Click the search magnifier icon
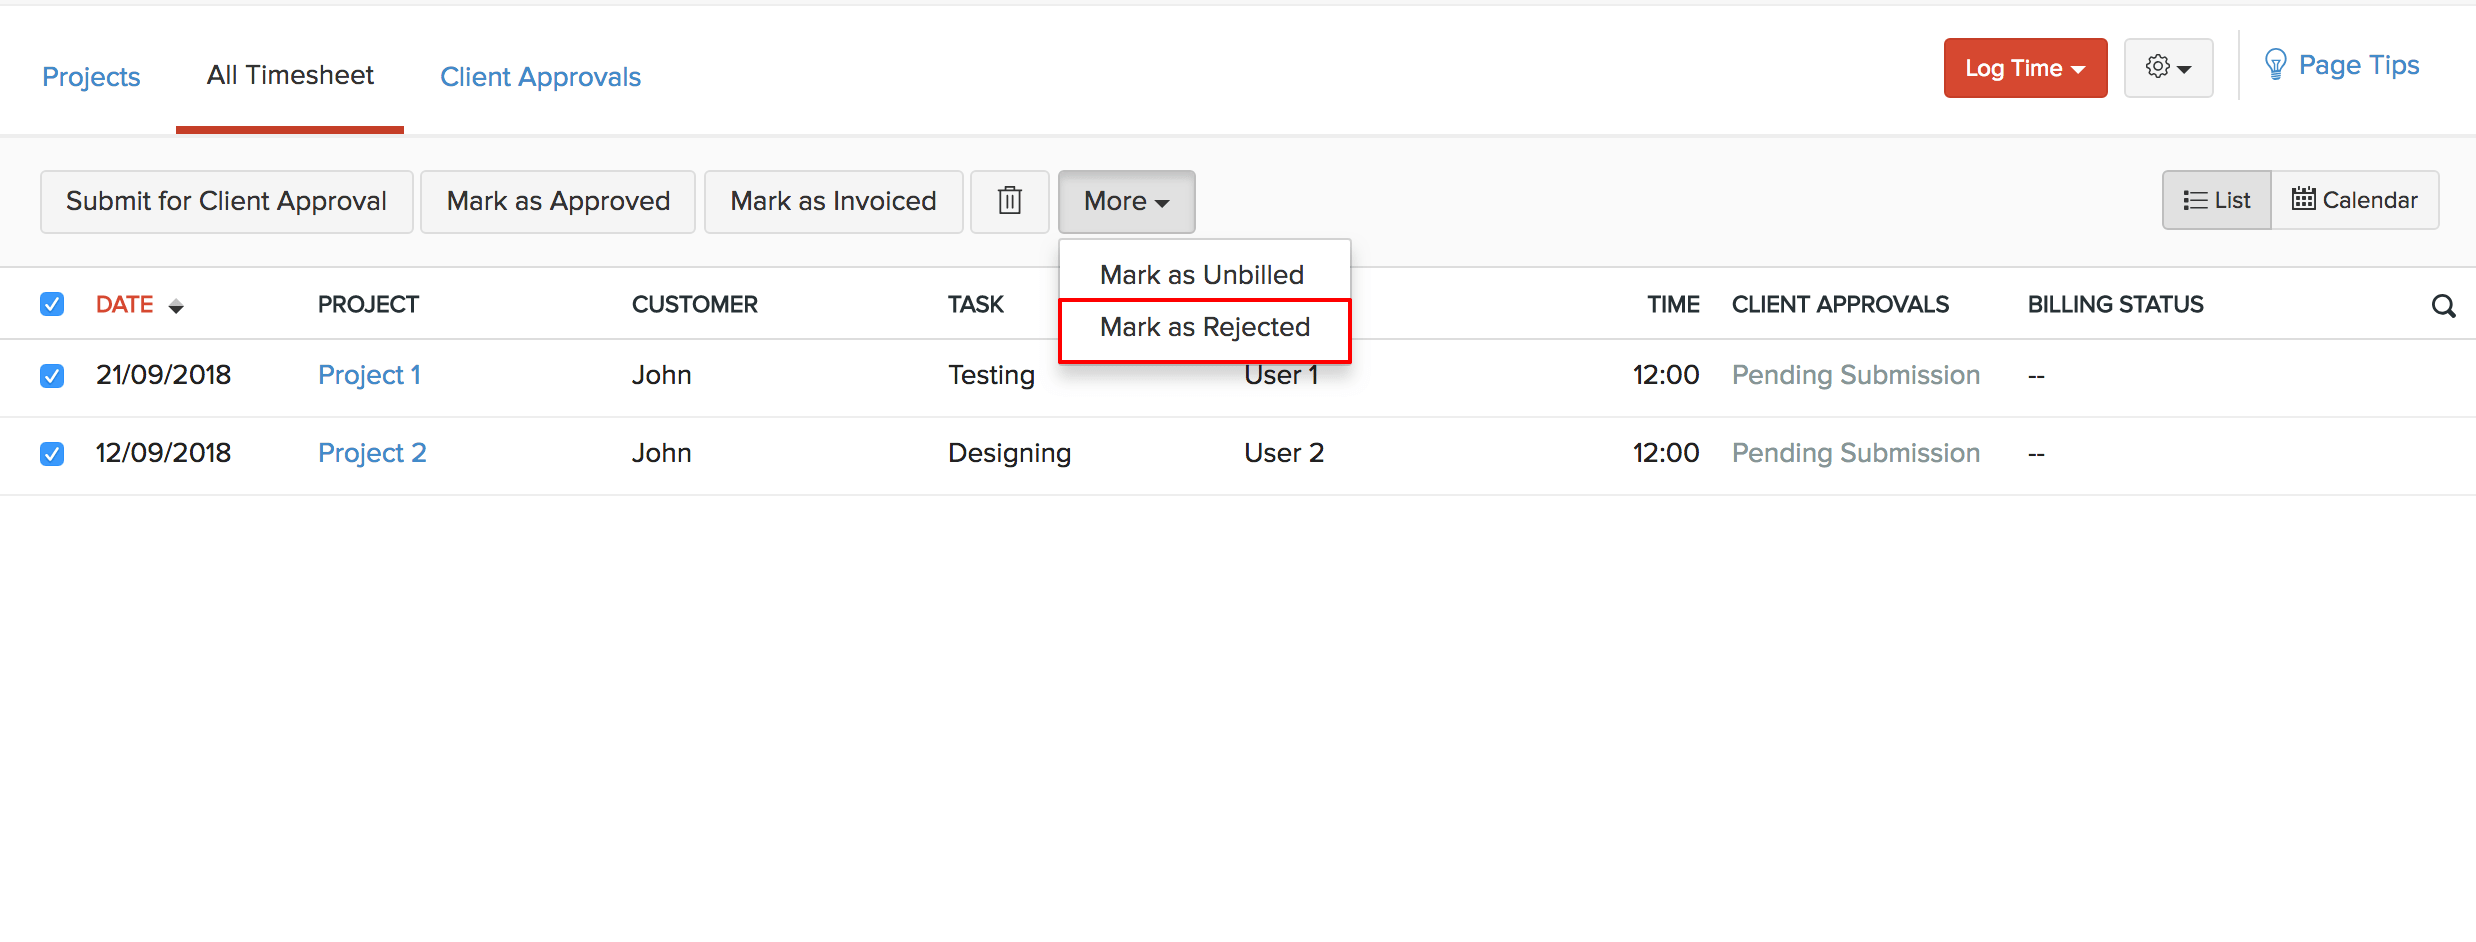The width and height of the screenshot is (2476, 942). 2443,306
